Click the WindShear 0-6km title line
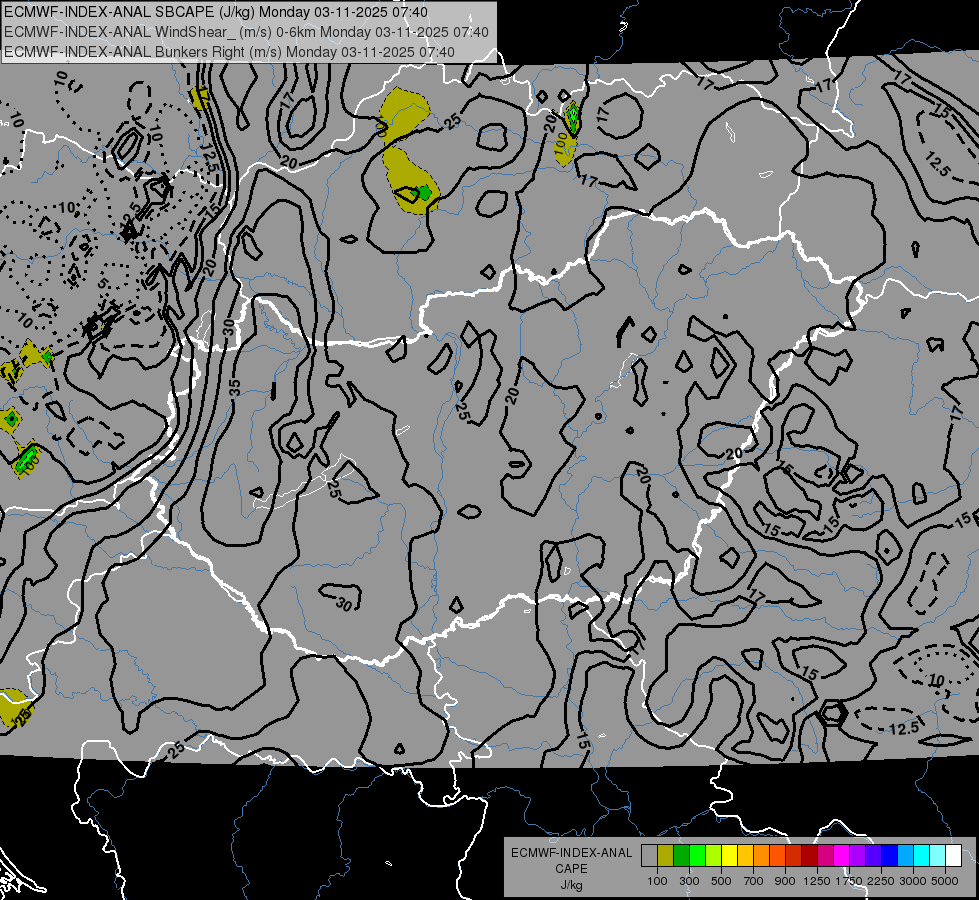Image resolution: width=979 pixels, height=900 pixels. (247, 32)
